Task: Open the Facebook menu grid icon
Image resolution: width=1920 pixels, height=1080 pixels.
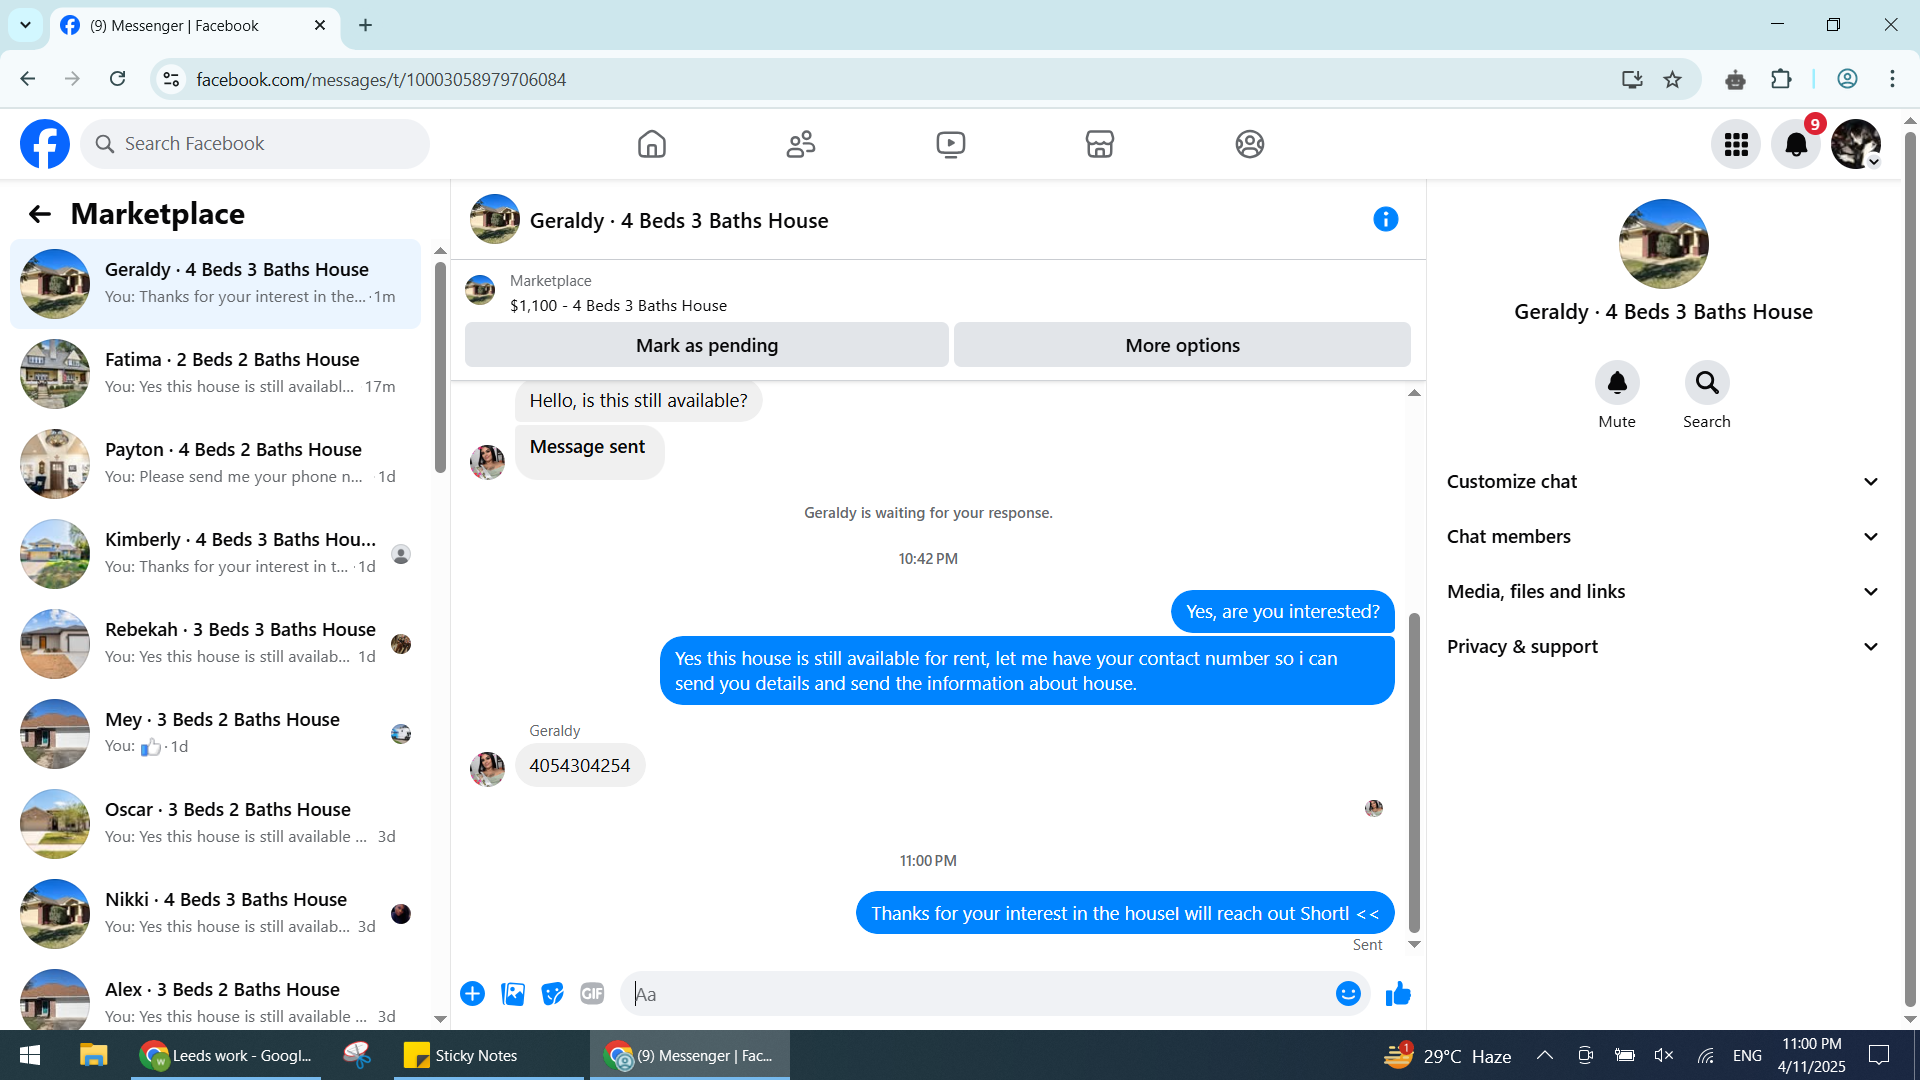Action: coord(1736,144)
